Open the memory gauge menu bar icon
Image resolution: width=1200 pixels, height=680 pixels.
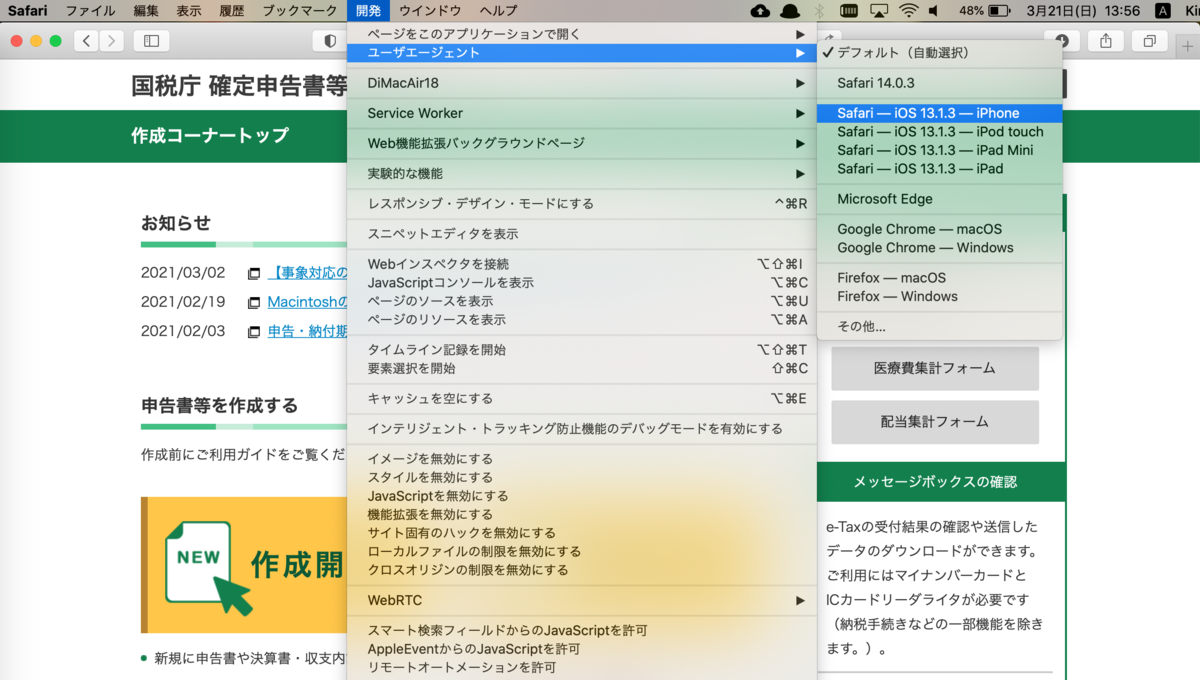pos(849,11)
